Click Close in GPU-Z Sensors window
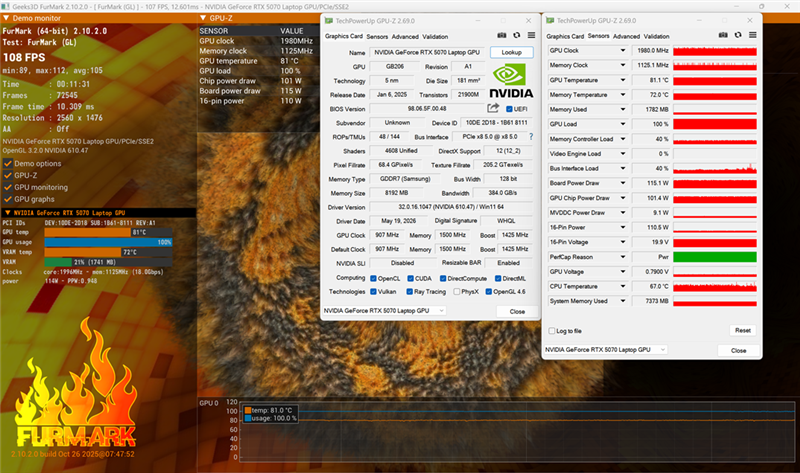The image size is (800, 473). (738, 351)
